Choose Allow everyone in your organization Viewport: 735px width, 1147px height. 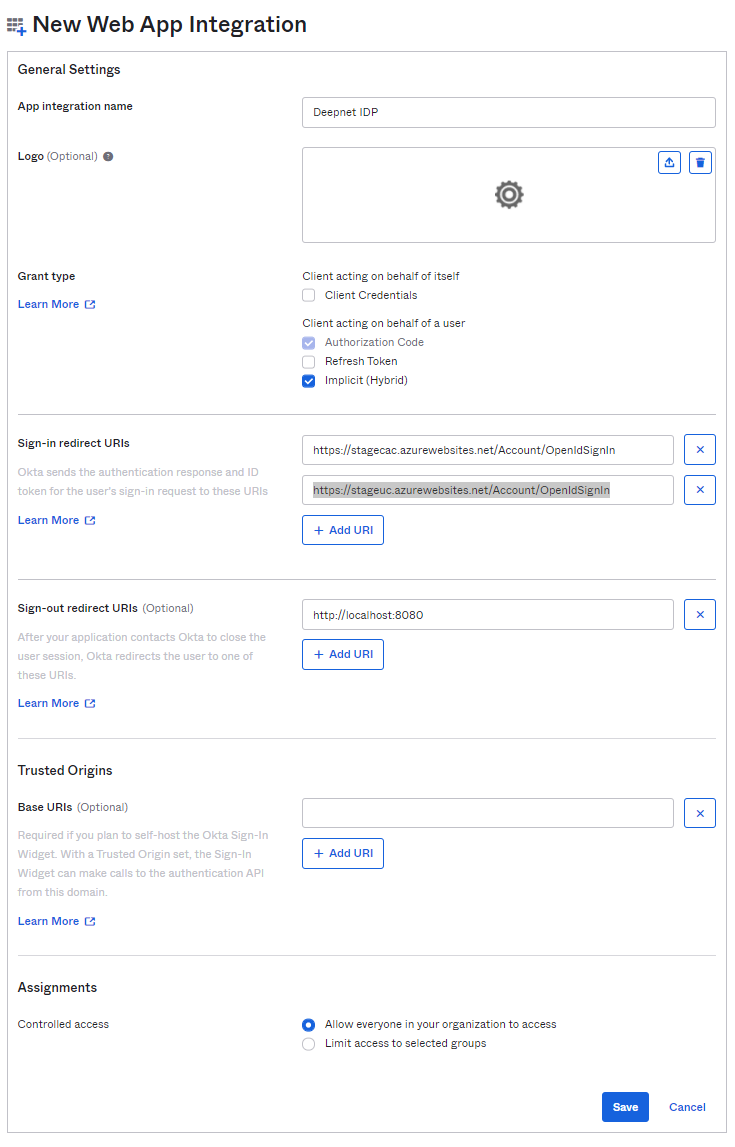pos(309,1024)
